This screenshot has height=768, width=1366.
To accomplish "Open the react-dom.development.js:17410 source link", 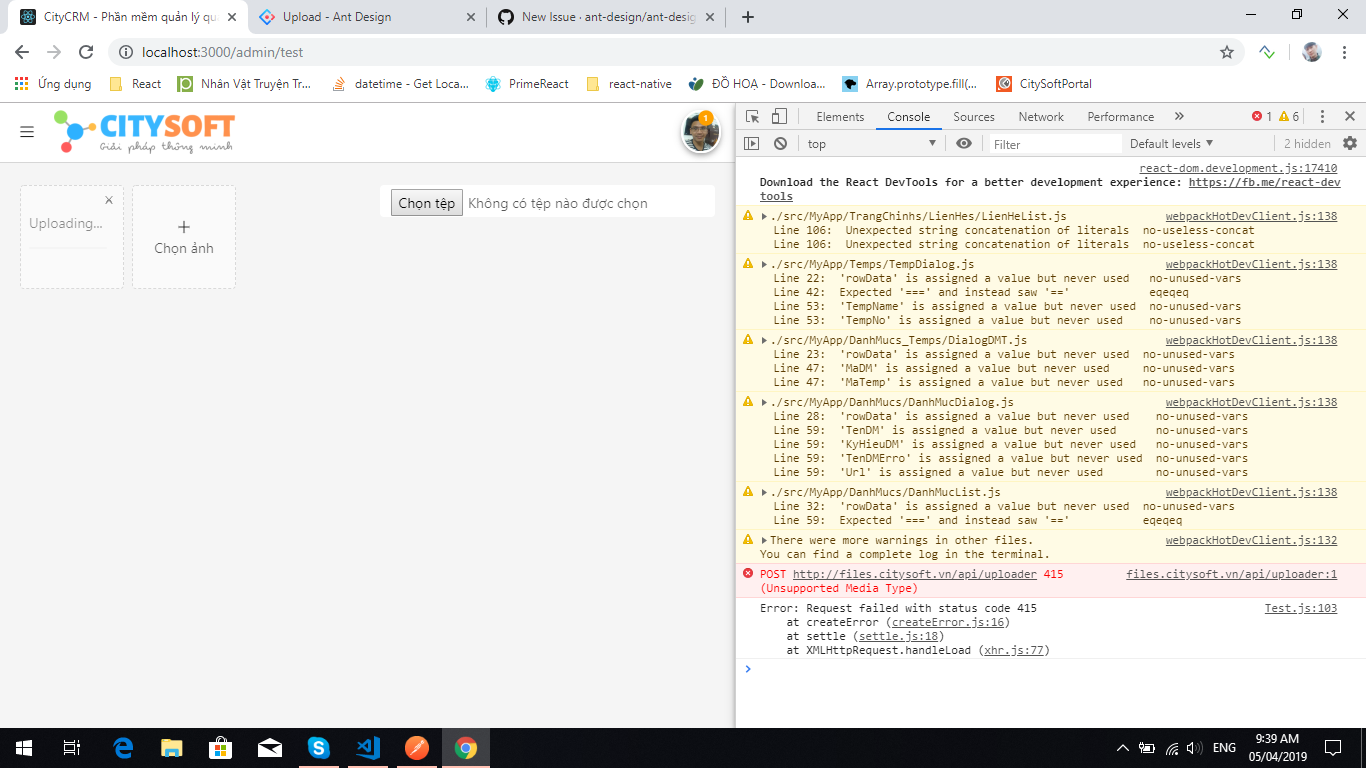I will tap(1238, 168).
